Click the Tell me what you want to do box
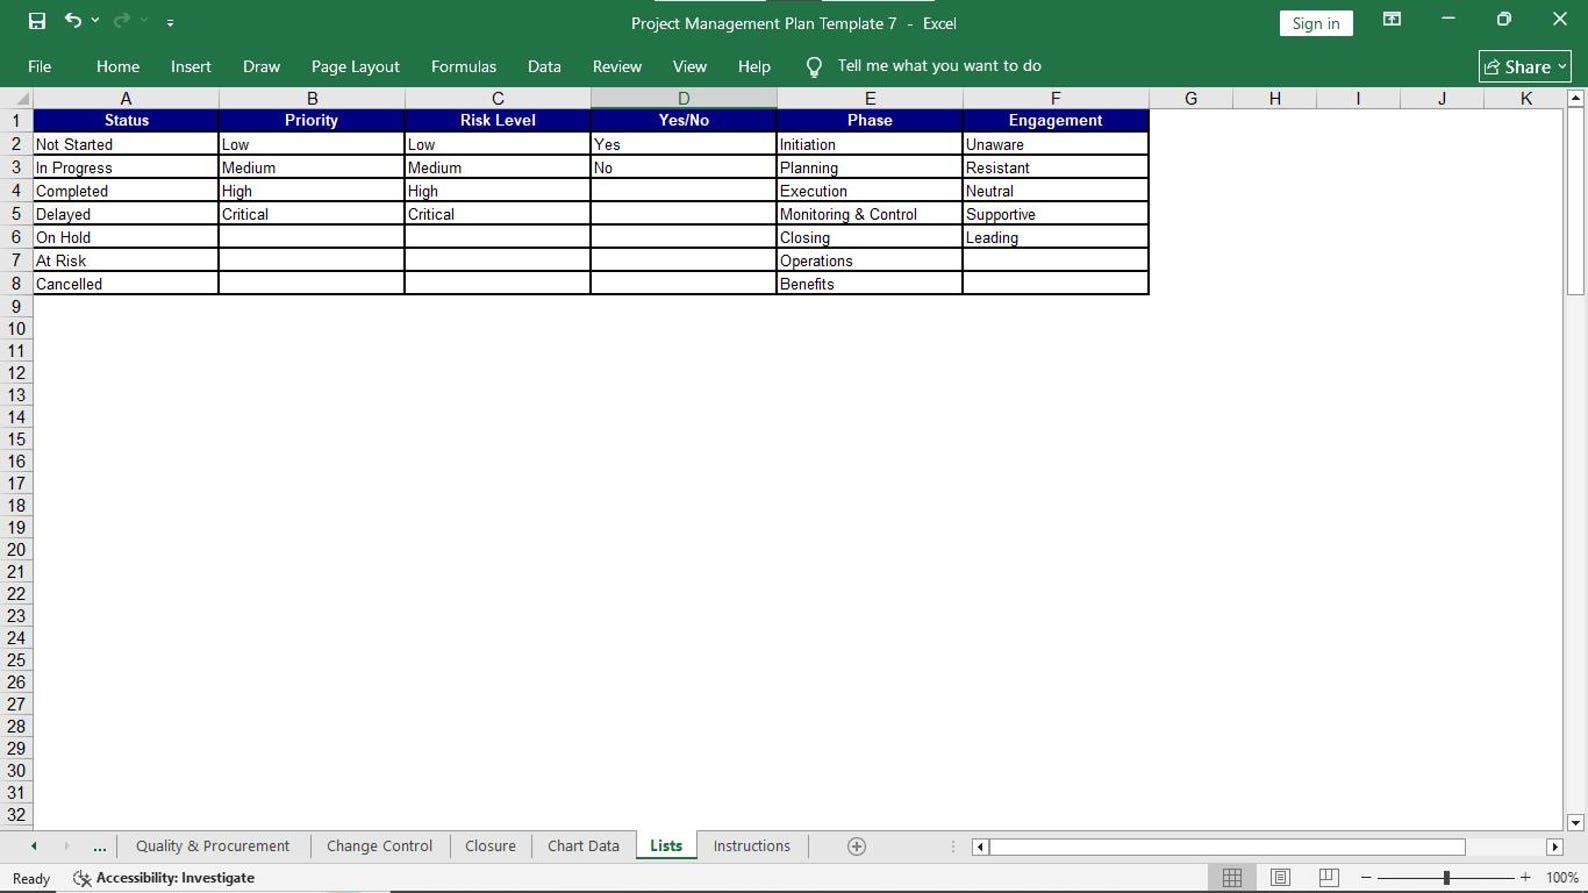1588x893 pixels. [939, 66]
